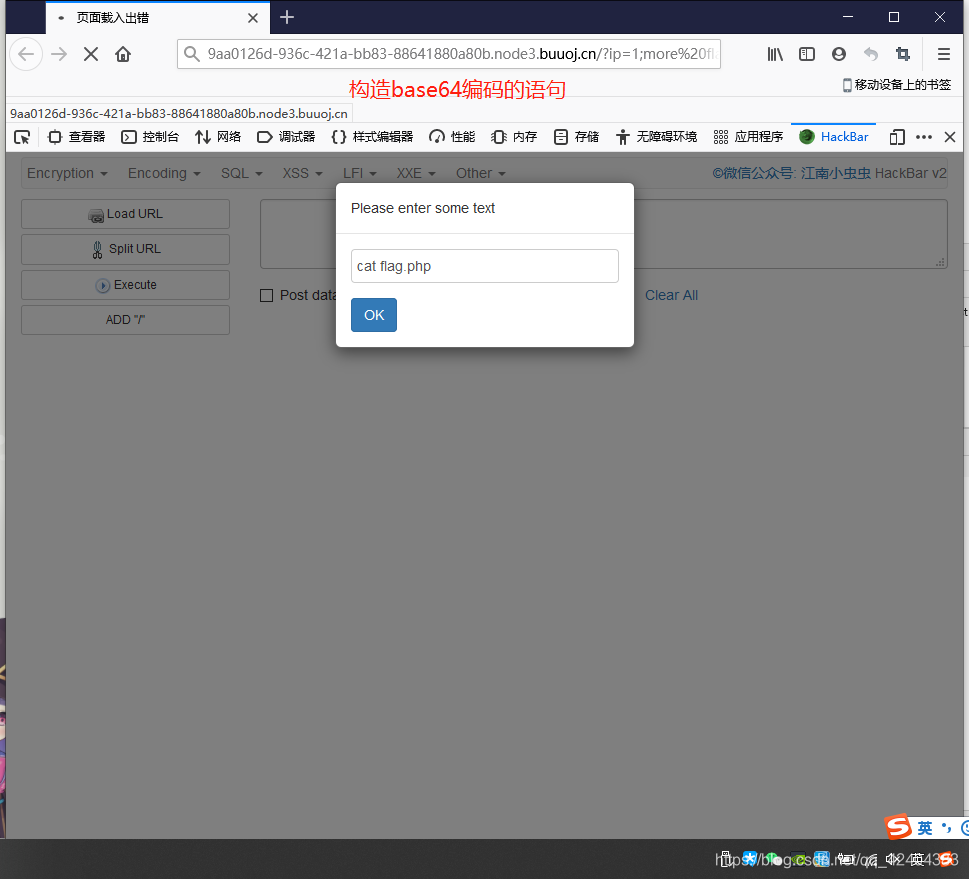Activate the element picker tool
The height and width of the screenshot is (879, 969).
pos(22,137)
